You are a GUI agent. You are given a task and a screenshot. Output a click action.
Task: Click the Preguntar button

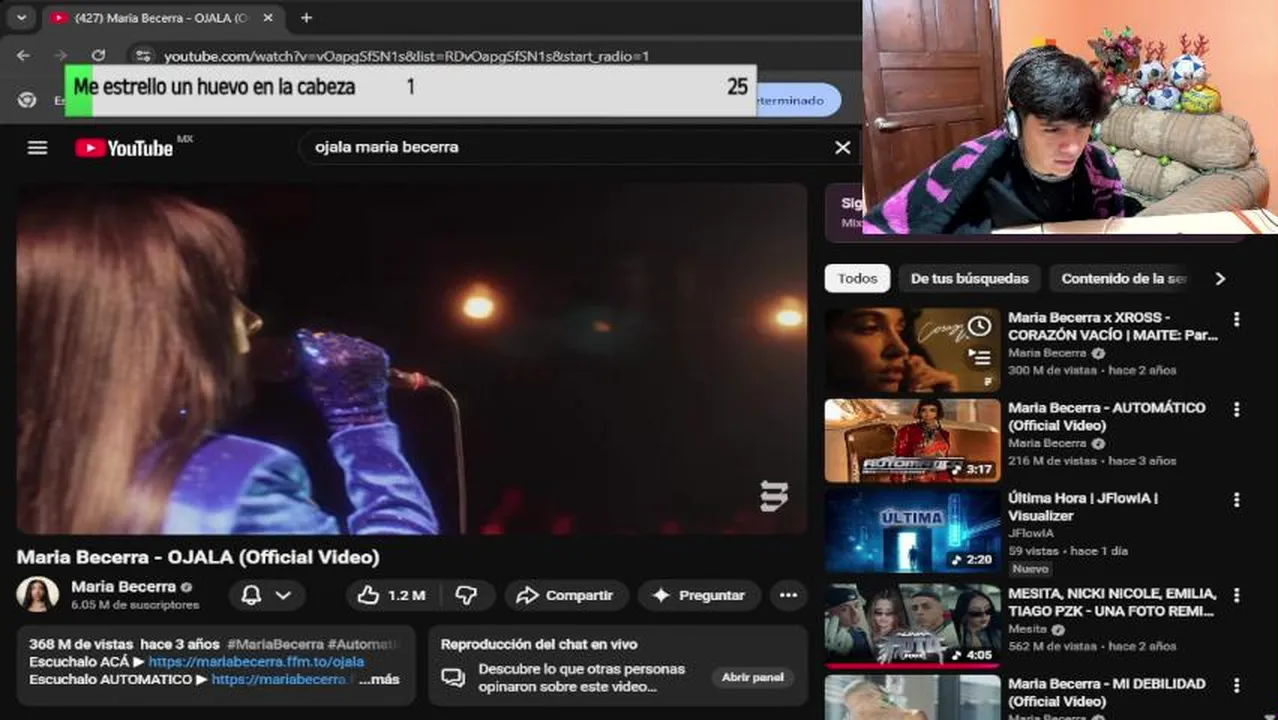[x=699, y=595]
